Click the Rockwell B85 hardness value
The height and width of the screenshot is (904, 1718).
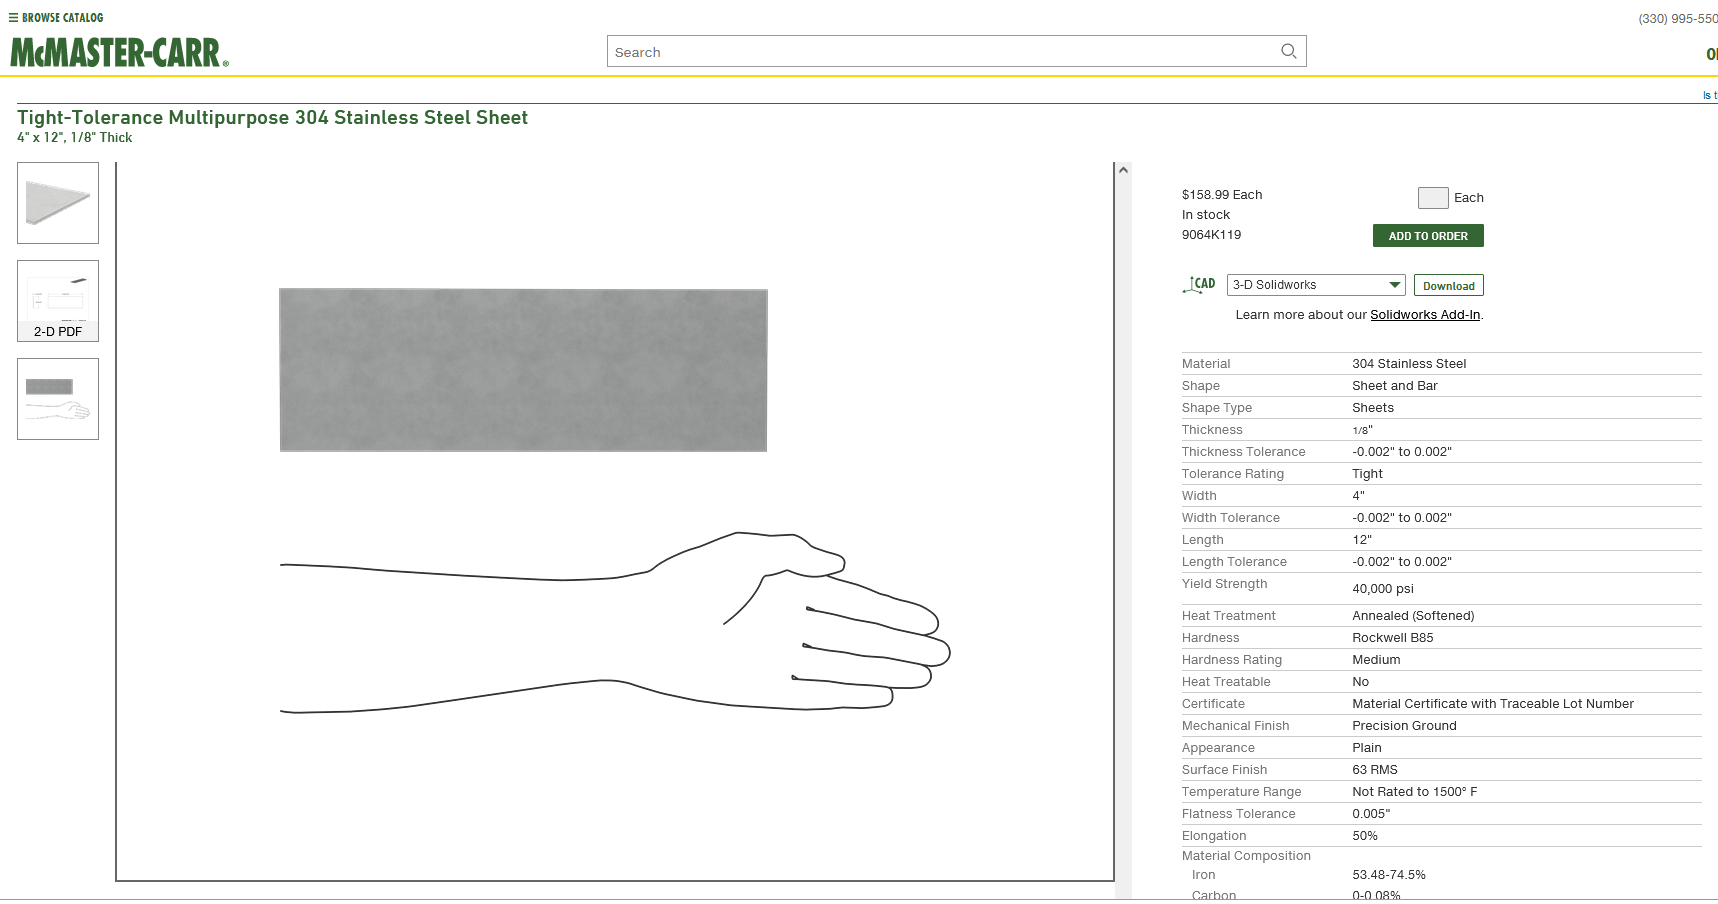point(1393,638)
